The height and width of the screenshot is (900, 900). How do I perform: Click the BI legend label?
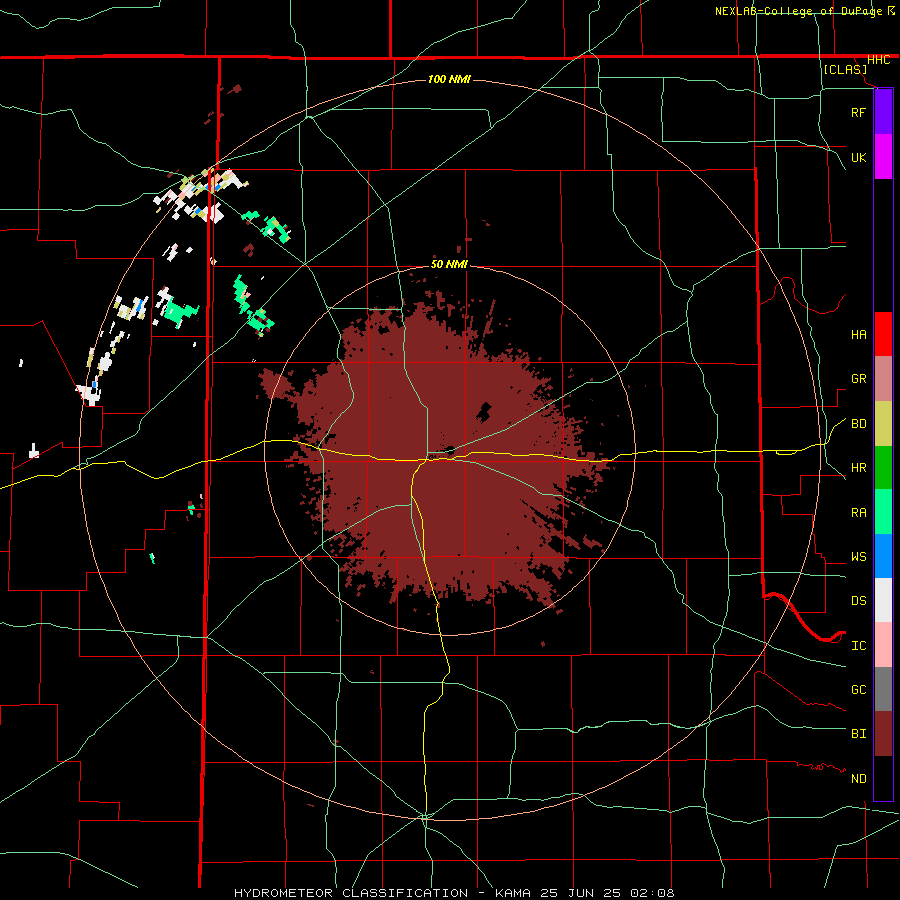tap(858, 734)
